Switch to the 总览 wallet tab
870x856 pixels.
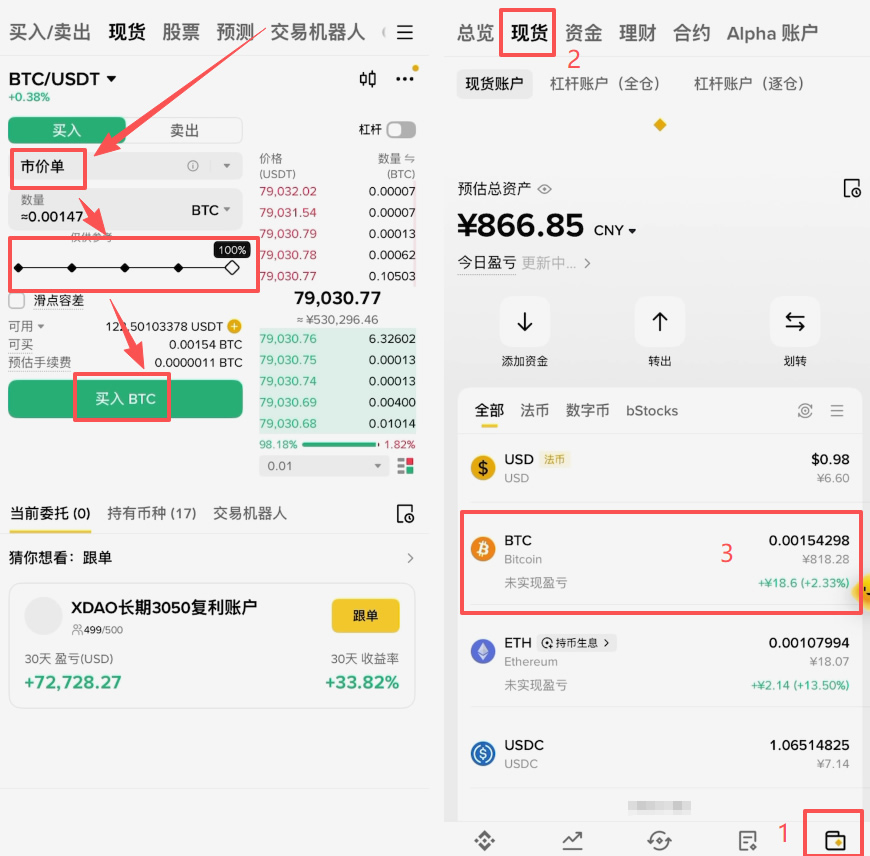tap(476, 33)
